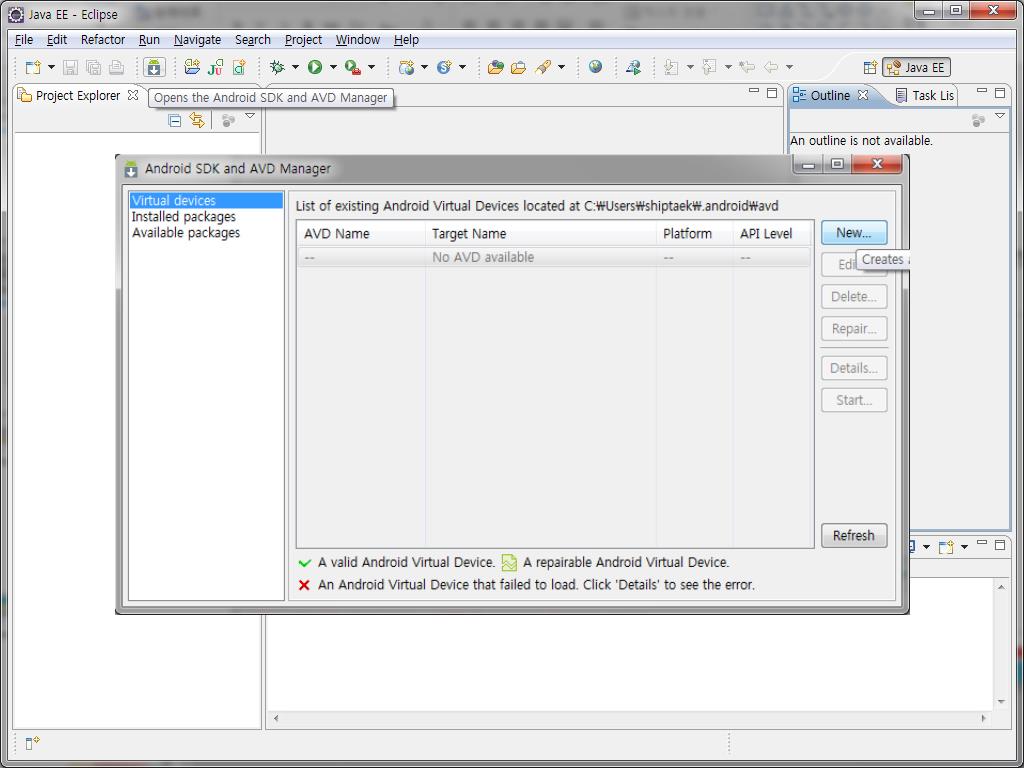Open the Navigate menu
The image size is (1024, 768).
(197, 40)
